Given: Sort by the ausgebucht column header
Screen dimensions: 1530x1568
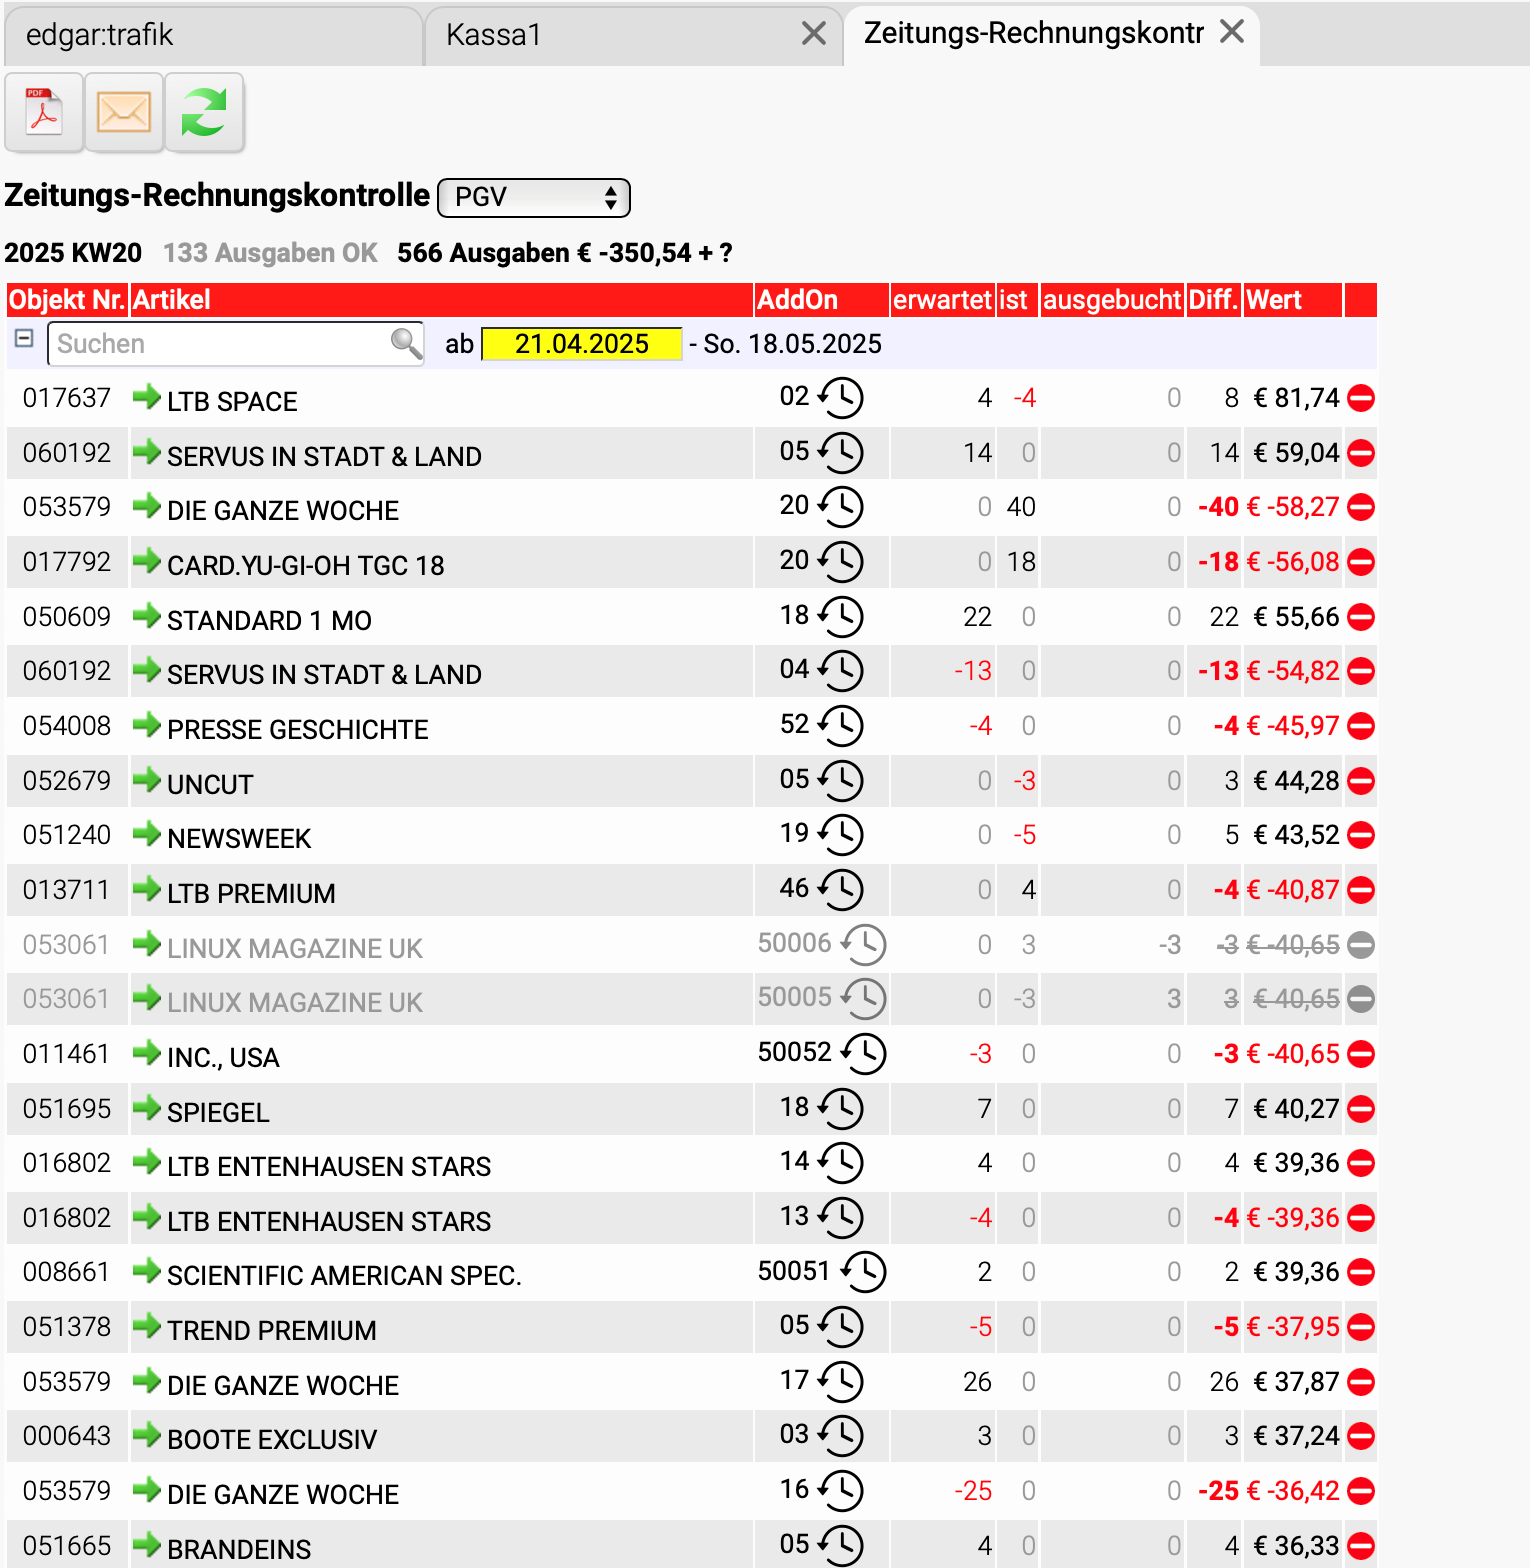Looking at the screenshot, I should tap(1112, 300).
